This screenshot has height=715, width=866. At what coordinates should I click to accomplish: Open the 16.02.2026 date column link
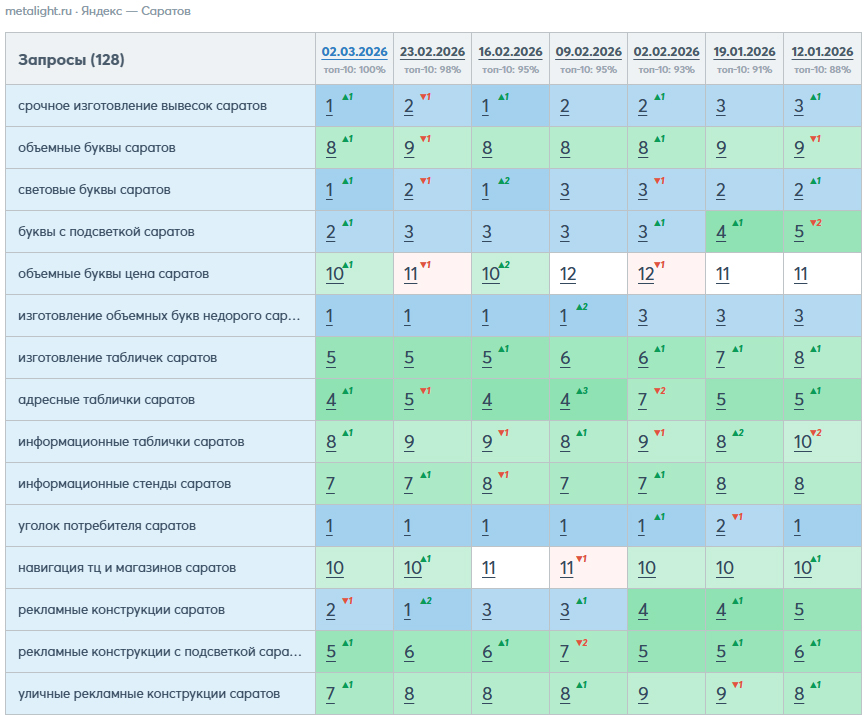pos(510,52)
